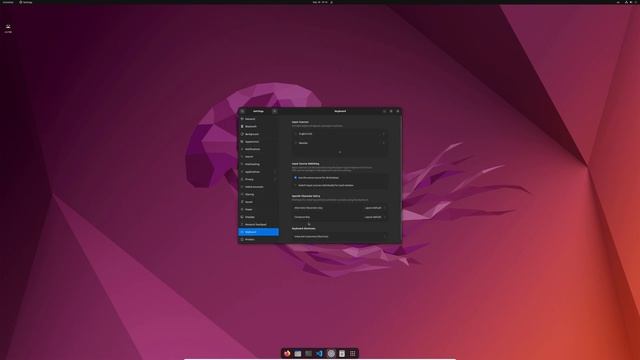The height and width of the screenshot is (360, 640).
Task: Go to Sharing settings panel
Action: (x=259, y=194)
